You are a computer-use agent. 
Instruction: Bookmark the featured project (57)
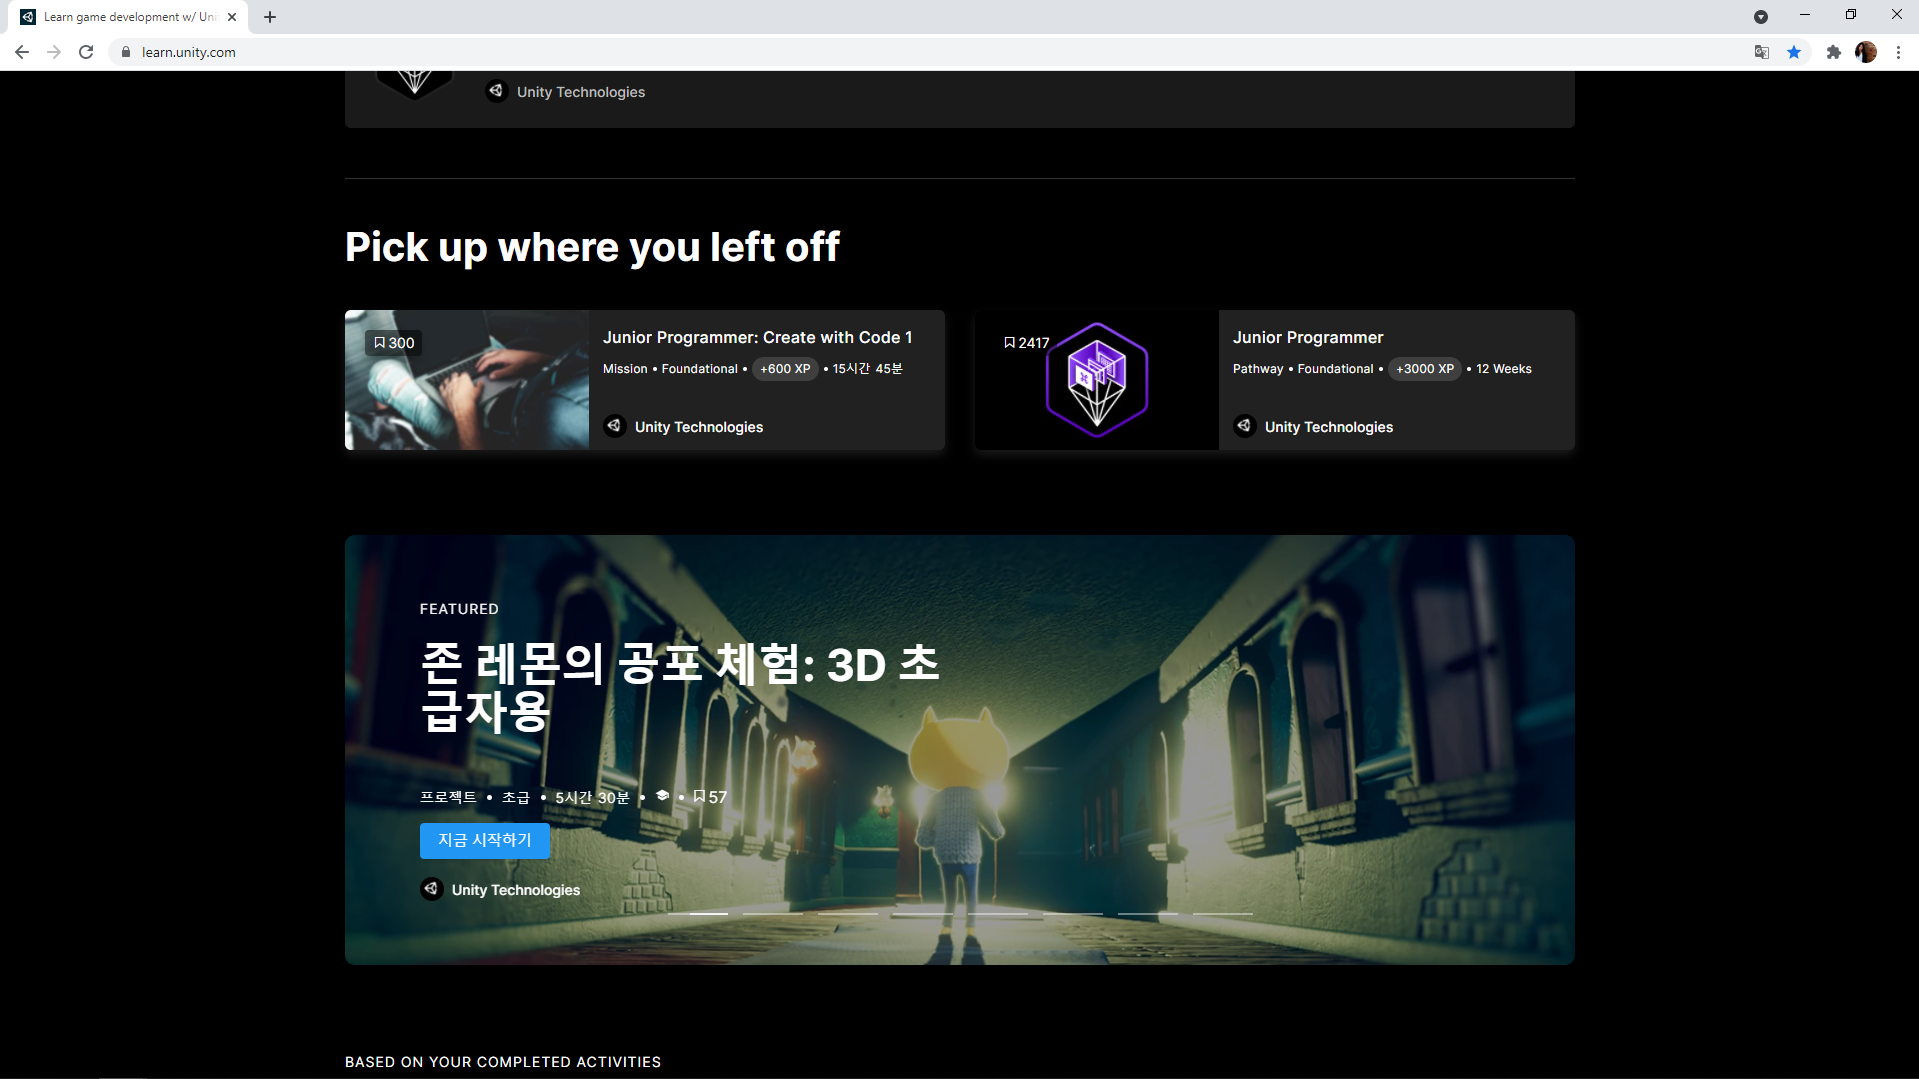click(x=710, y=797)
